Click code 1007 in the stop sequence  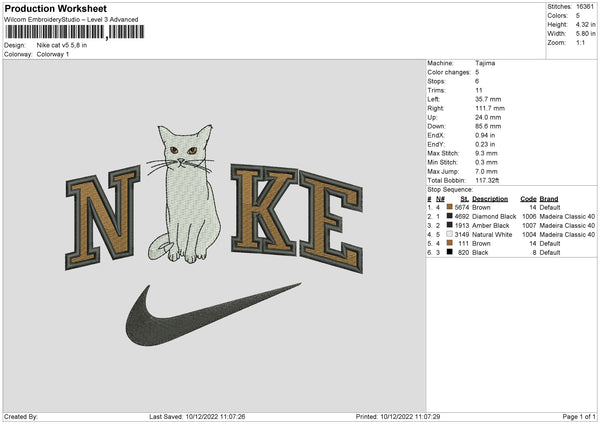529,225
